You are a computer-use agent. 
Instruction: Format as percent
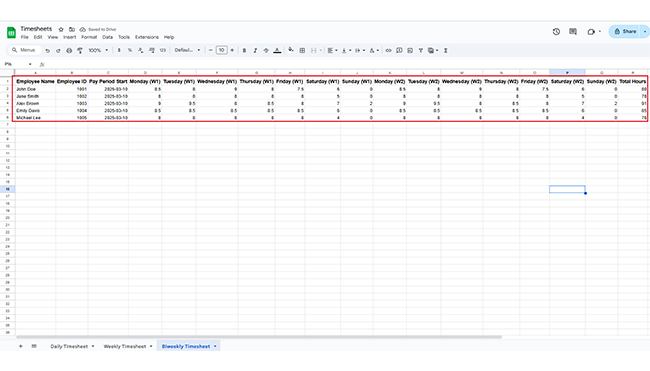(130, 51)
